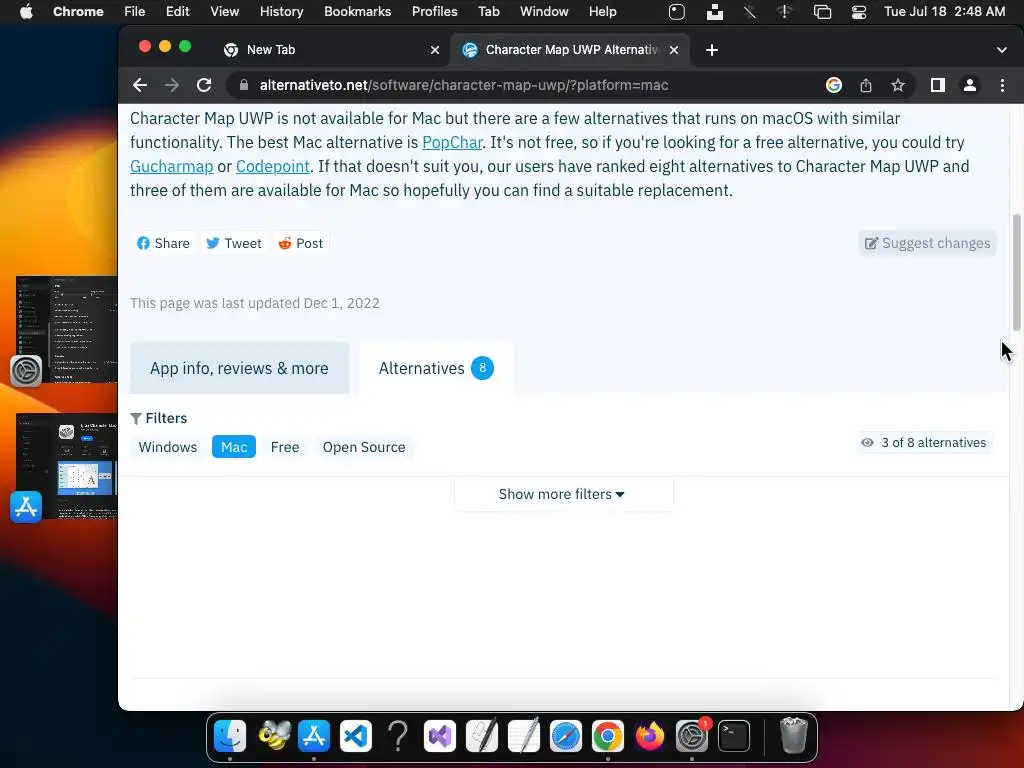Open Firefox from the Dock
The width and height of the screenshot is (1024, 768).
point(649,736)
